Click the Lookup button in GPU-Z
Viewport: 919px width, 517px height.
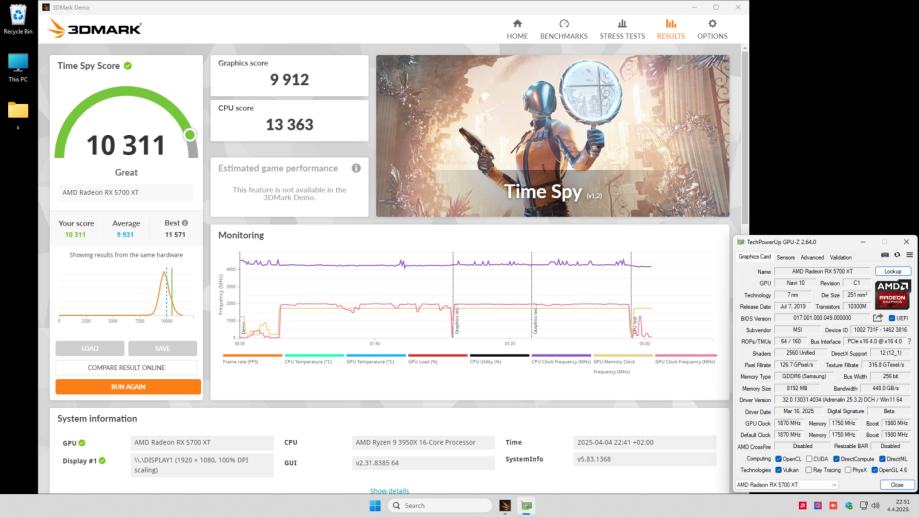(893, 271)
